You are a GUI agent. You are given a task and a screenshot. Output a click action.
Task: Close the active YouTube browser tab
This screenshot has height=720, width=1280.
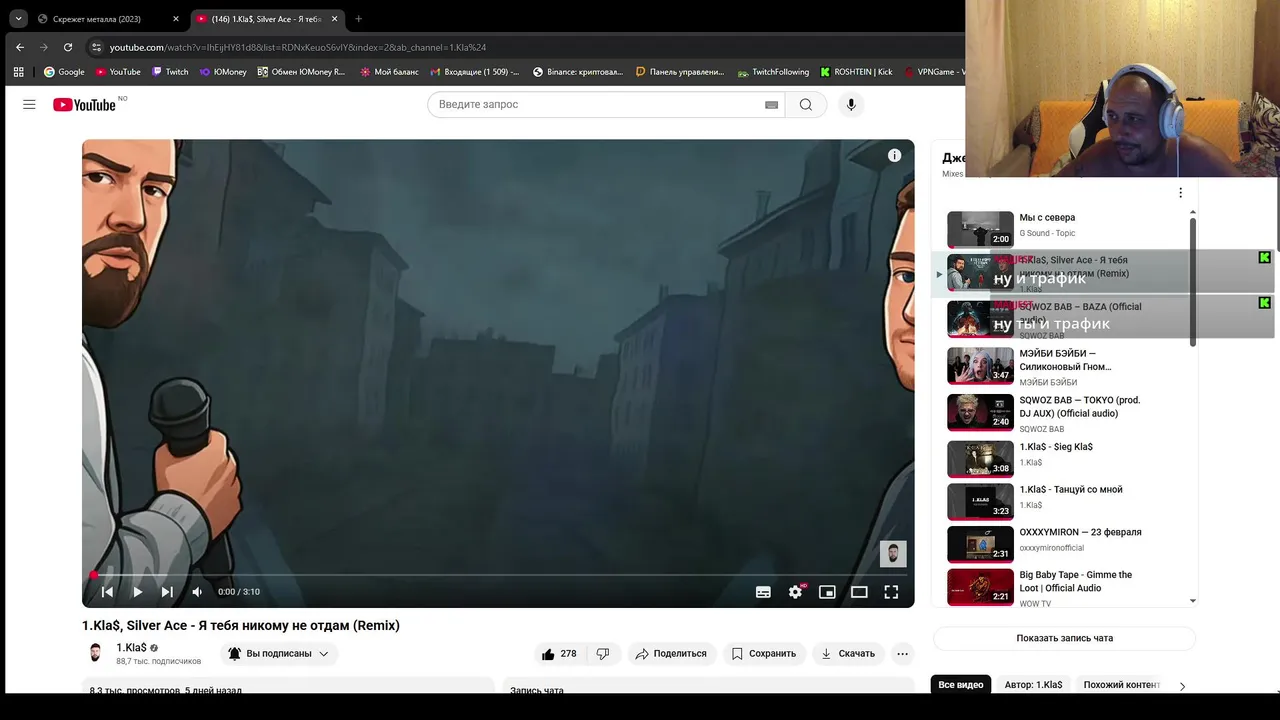[335, 19]
